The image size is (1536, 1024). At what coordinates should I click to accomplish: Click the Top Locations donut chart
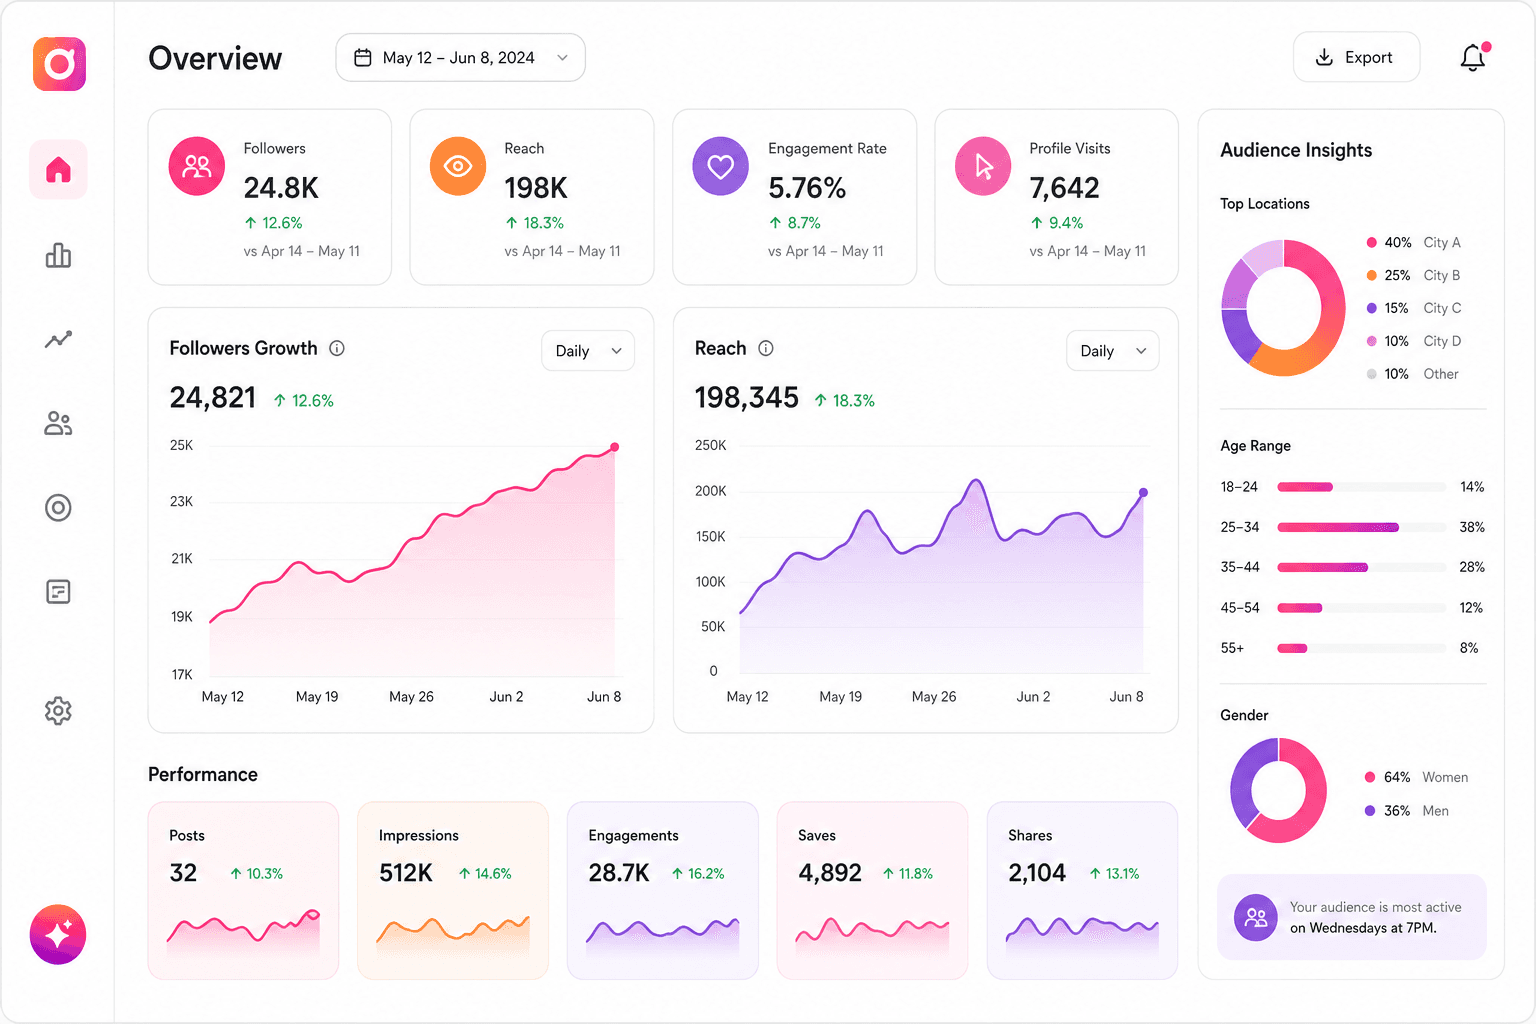point(1284,308)
